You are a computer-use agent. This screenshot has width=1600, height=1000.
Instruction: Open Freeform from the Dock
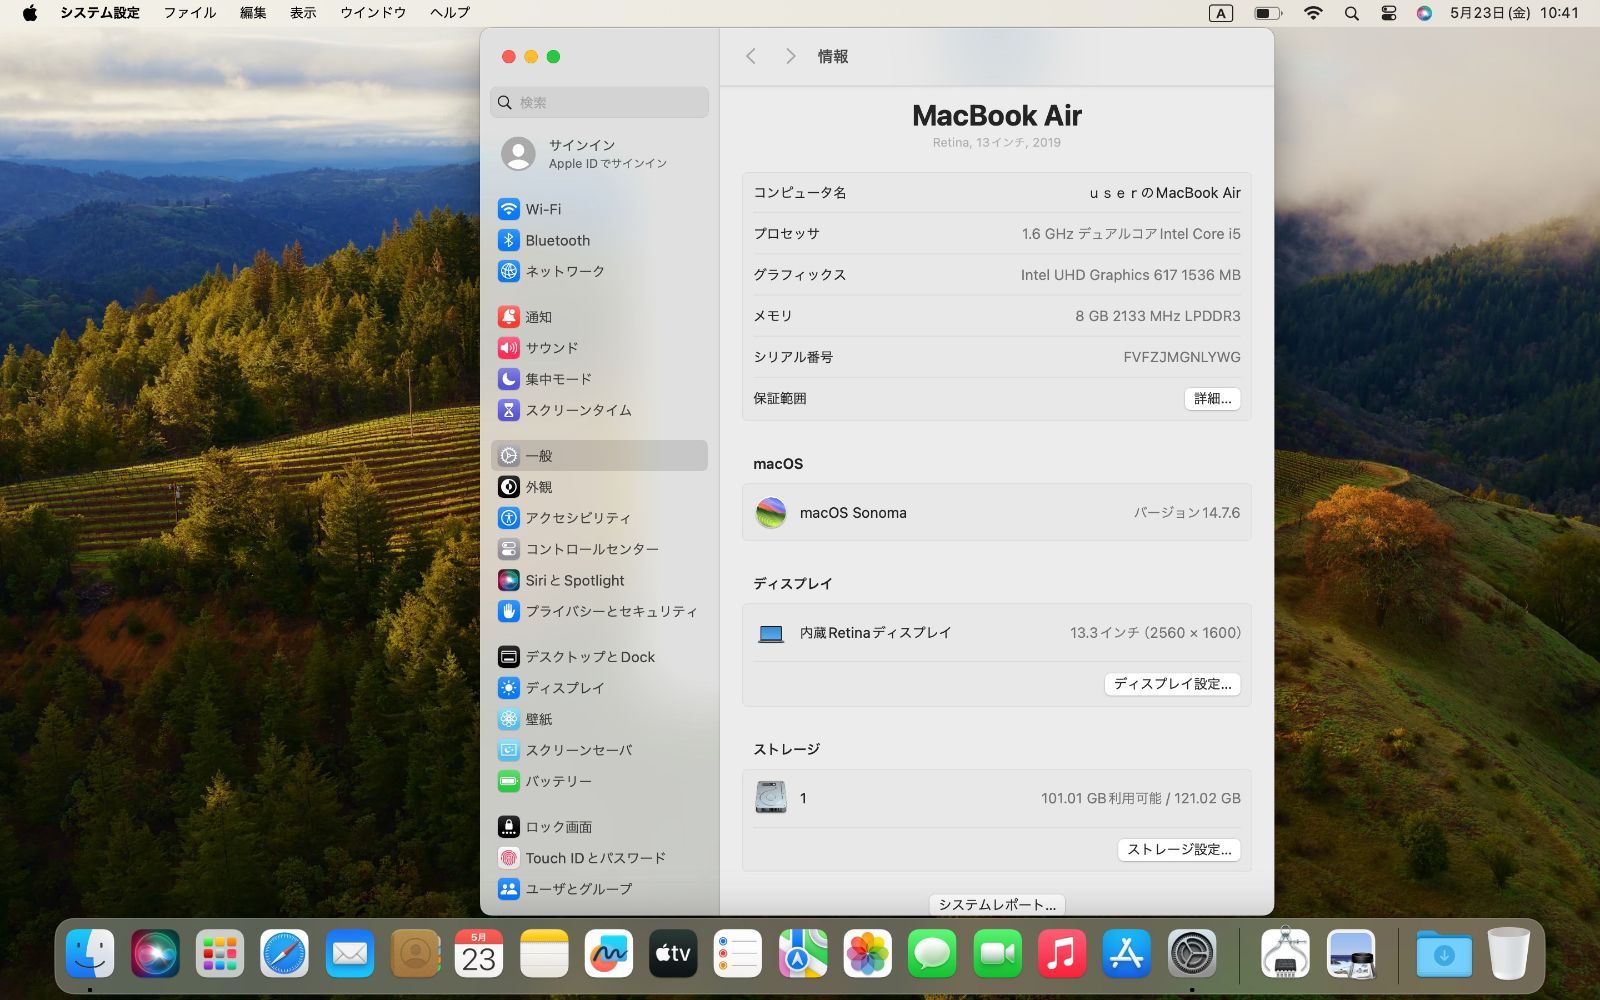(x=609, y=953)
